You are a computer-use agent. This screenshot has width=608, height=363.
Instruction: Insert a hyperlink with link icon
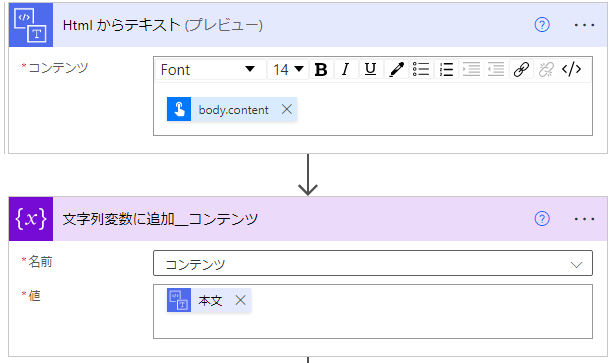pyautogui.click(x=521, y=70)
